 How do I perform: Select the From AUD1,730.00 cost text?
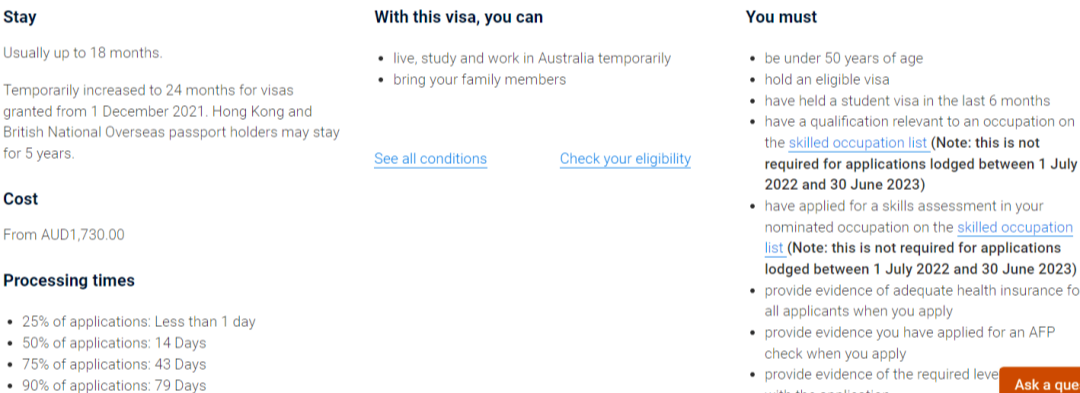coord(64,235)
